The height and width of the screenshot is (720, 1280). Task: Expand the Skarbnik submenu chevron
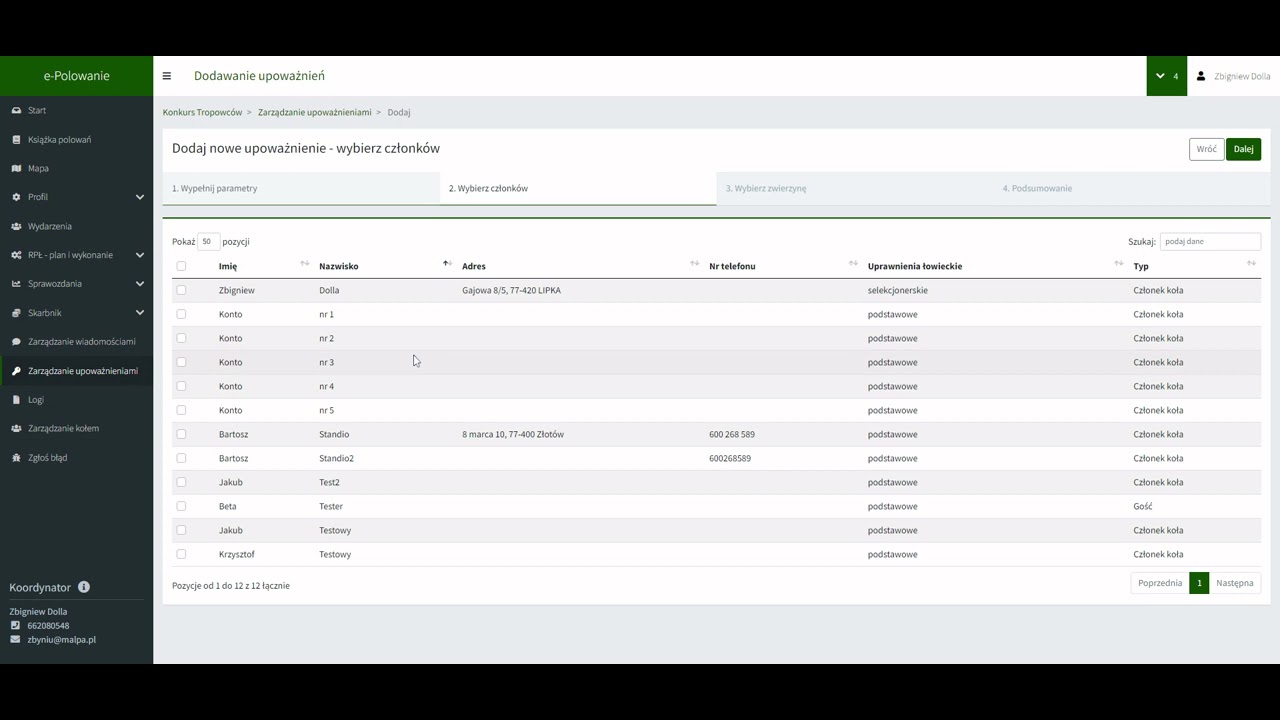(x=140, y=313)
